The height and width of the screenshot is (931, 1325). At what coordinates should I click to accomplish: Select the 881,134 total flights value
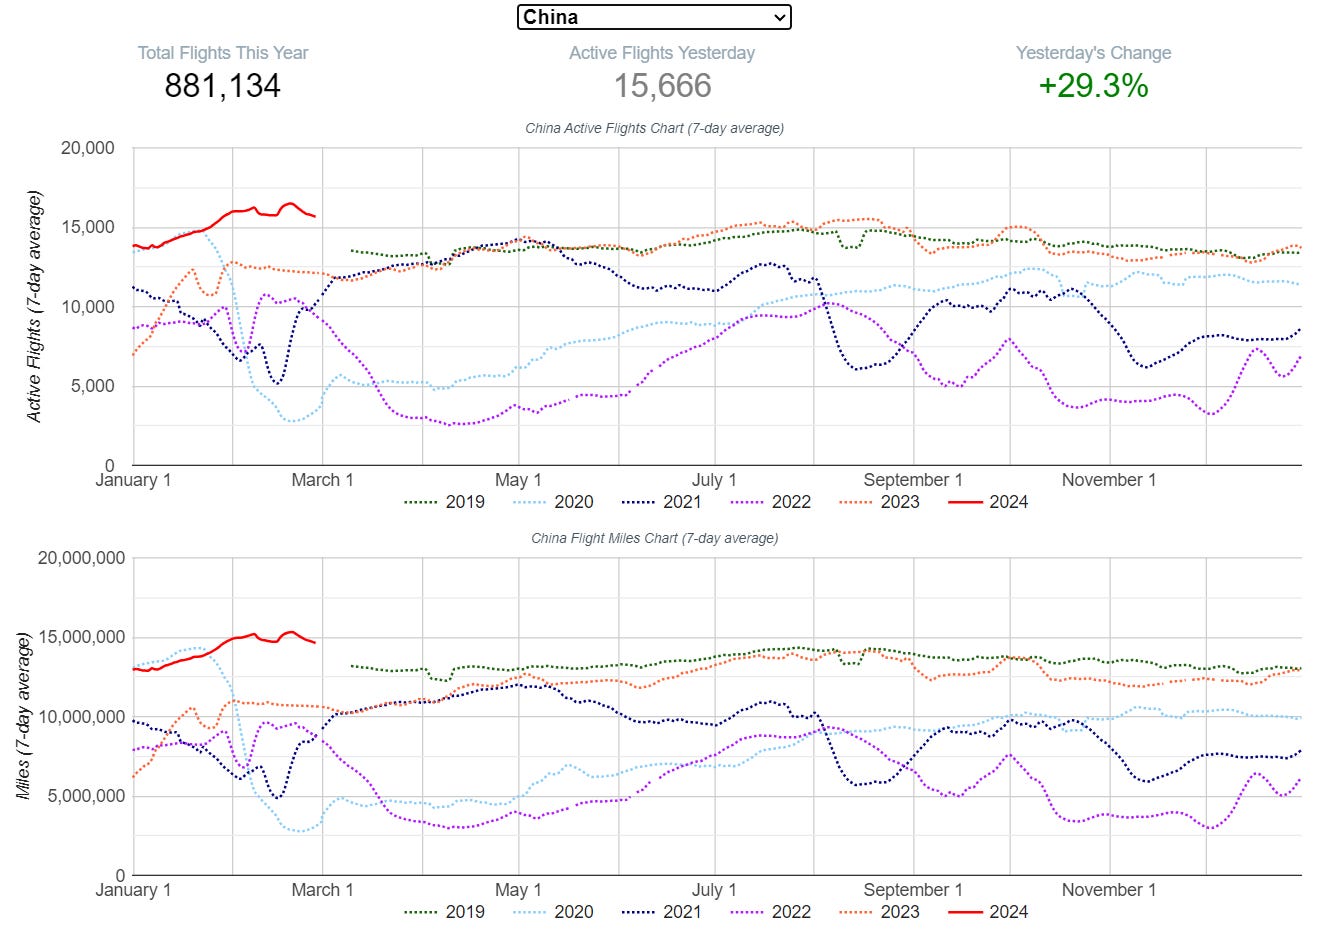pos(223,86)
